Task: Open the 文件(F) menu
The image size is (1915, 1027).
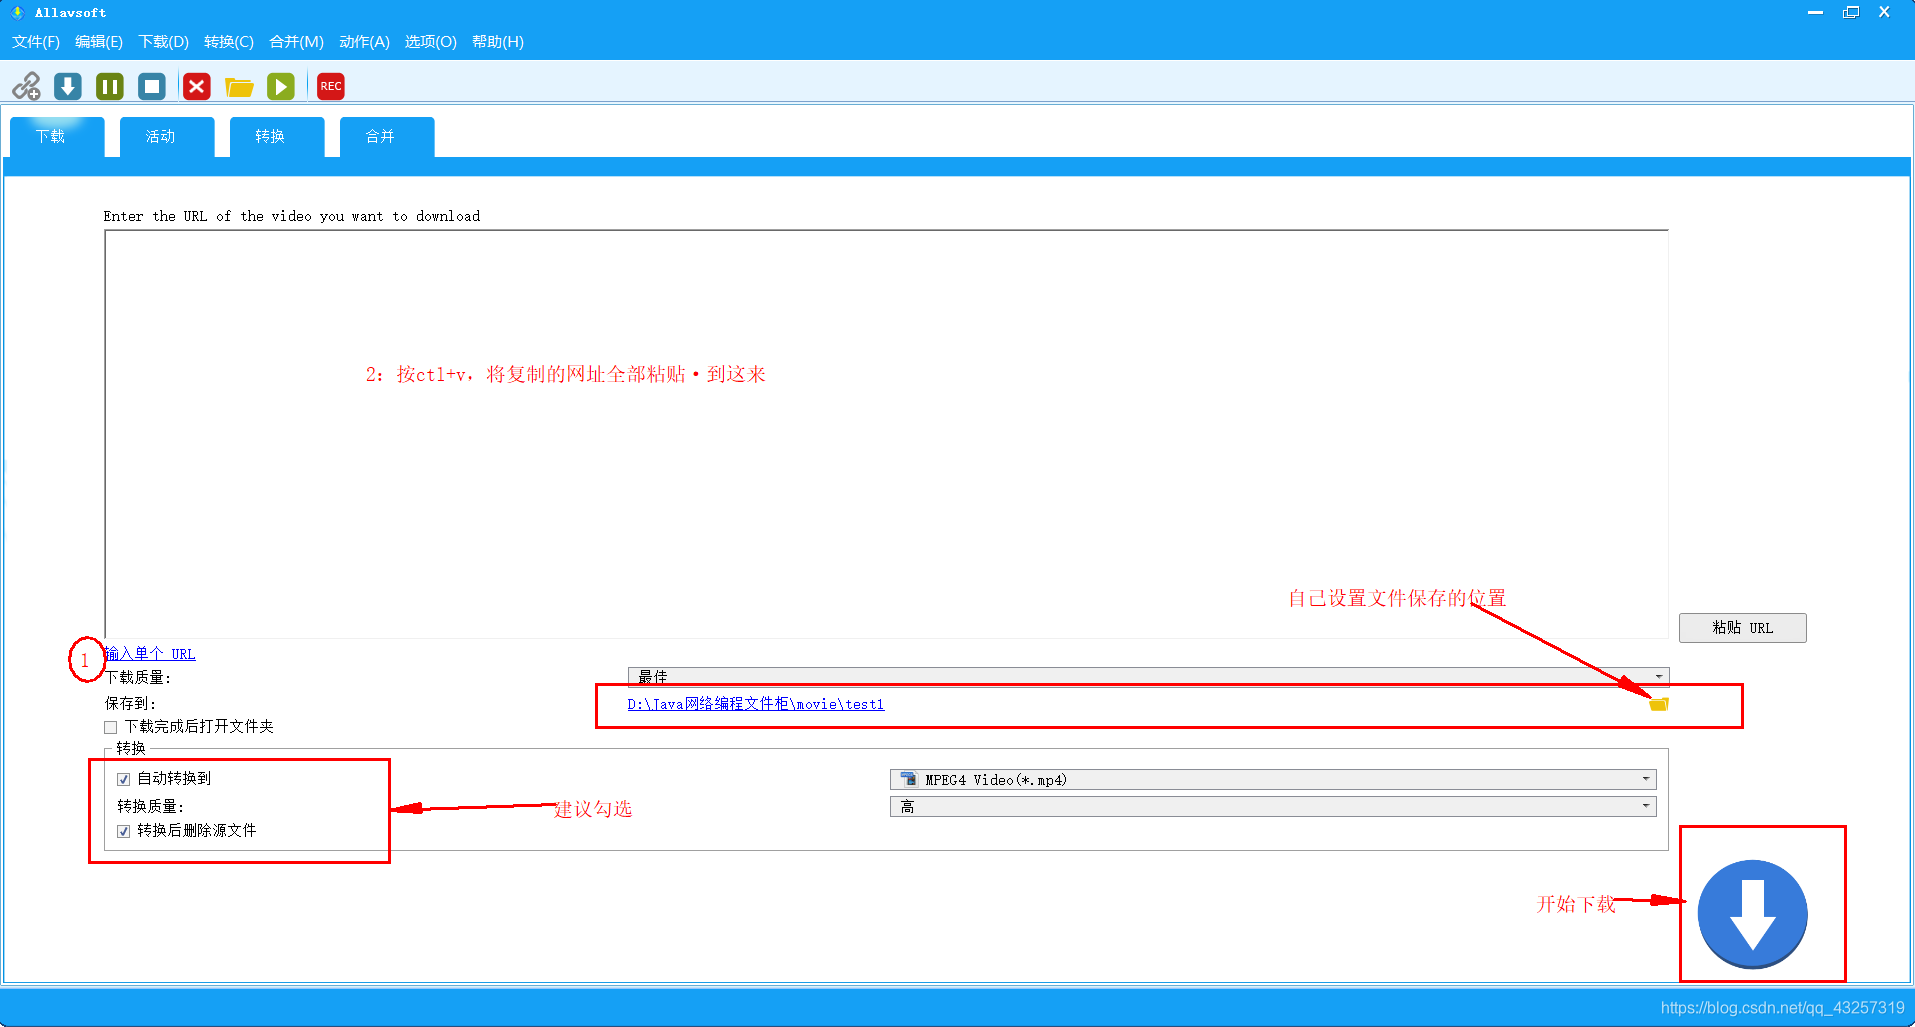Action: point(36,41)
